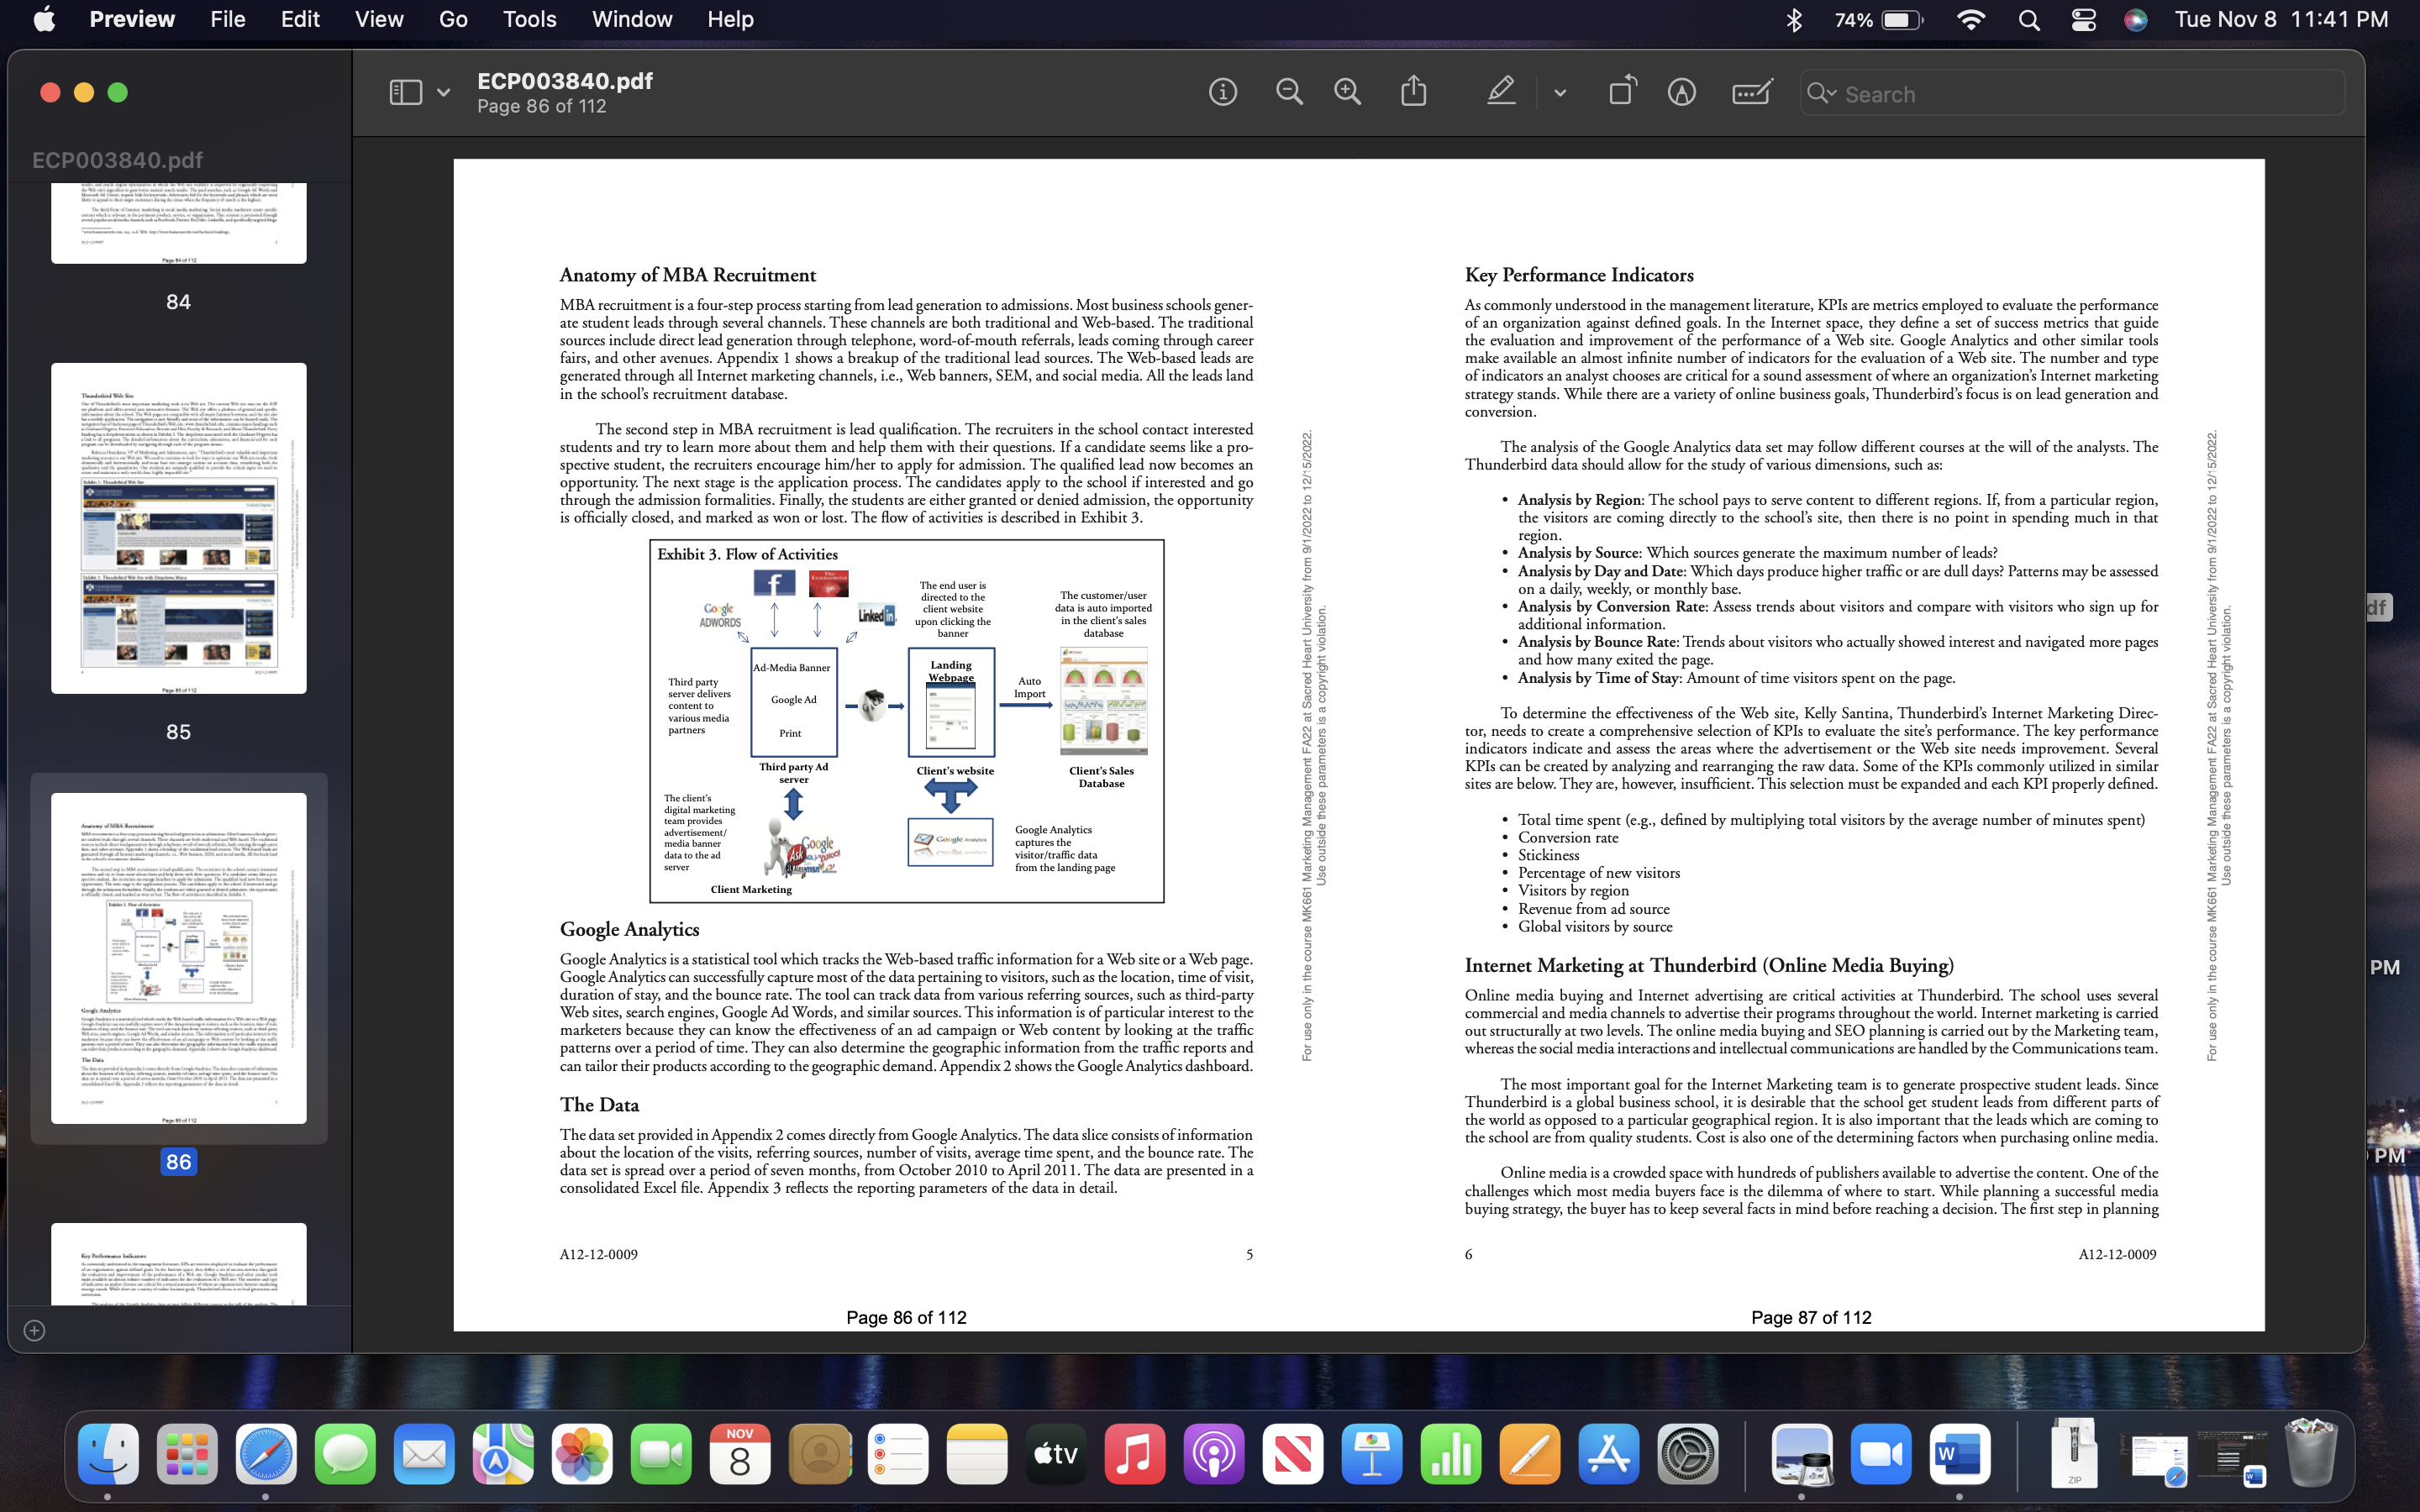This screenshot has width=2420, height=1512.
Task: Open the ZIP file in Dock
Action: point(2075,1452)
